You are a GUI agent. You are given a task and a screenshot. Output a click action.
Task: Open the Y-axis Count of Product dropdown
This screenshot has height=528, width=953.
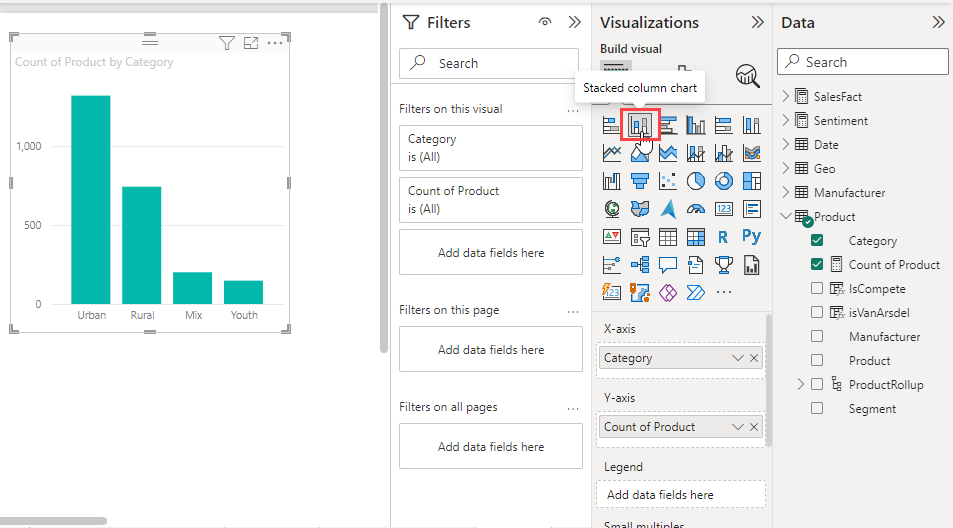737,427
